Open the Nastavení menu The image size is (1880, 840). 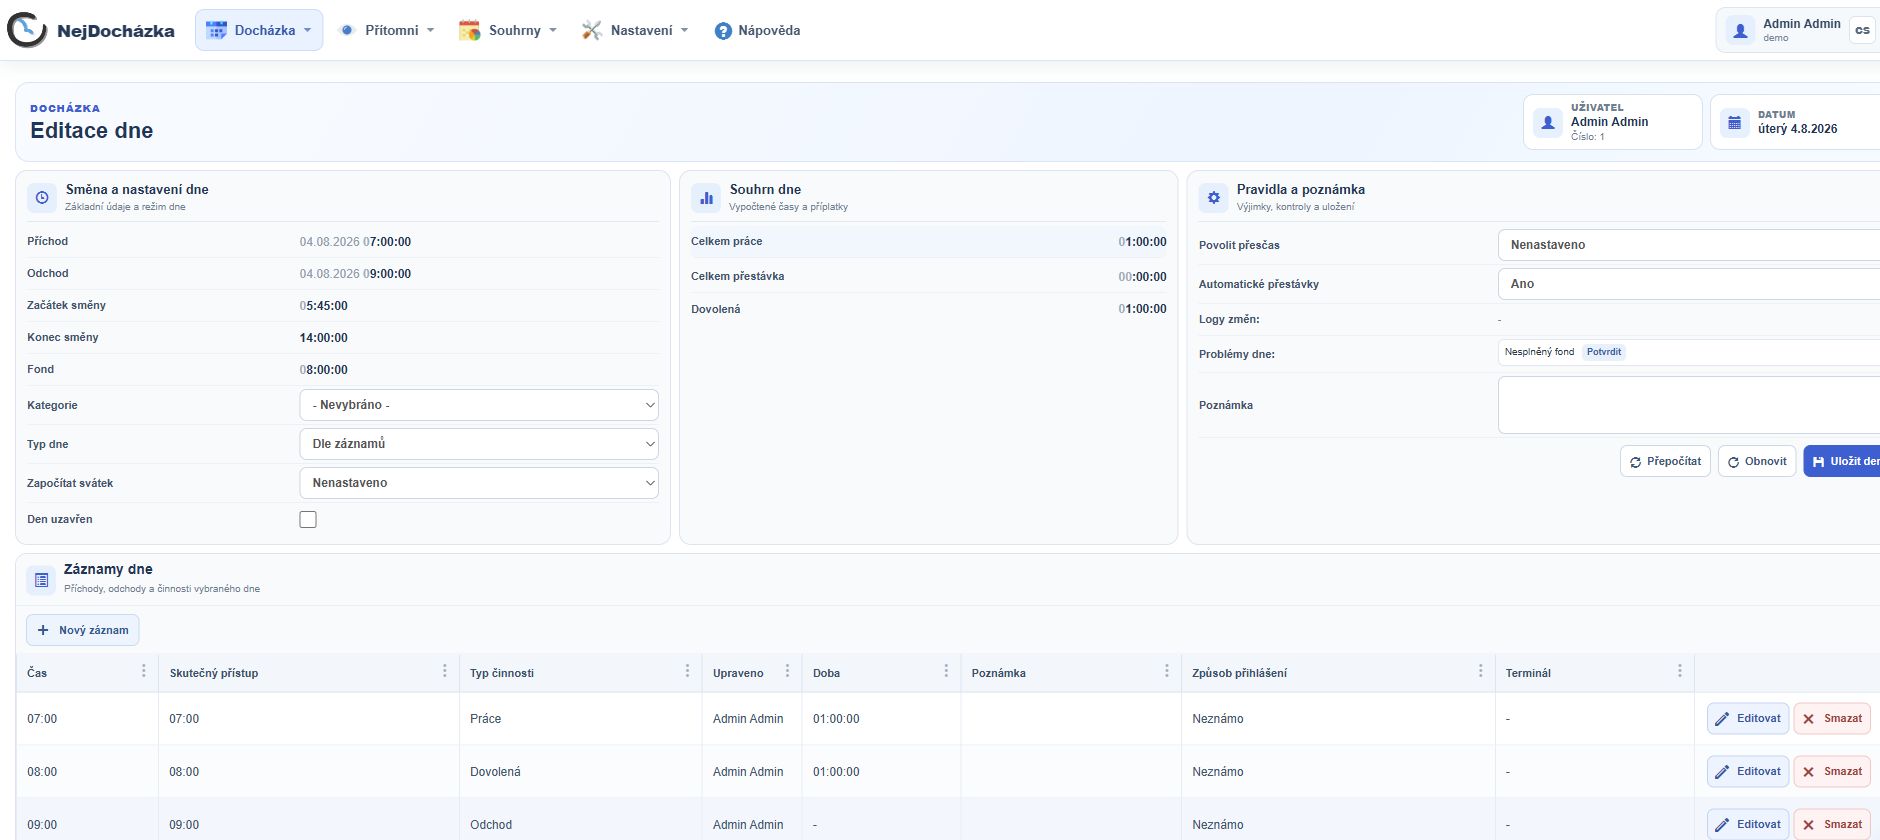pos(635,30)
